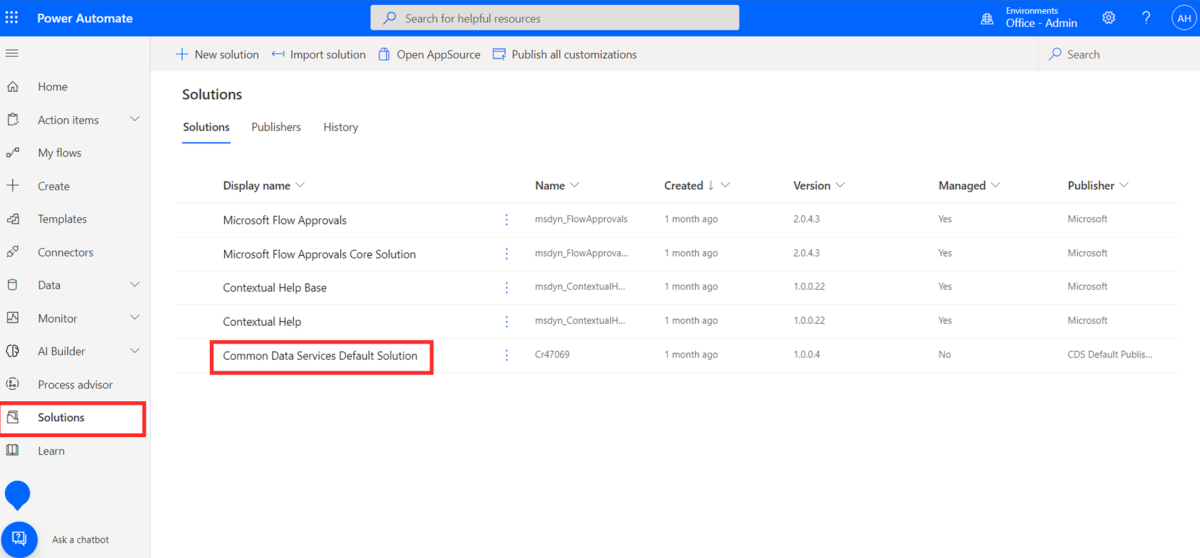Open the AH account avatar
1200x558 pixels.
click(x=1183, y=18)
